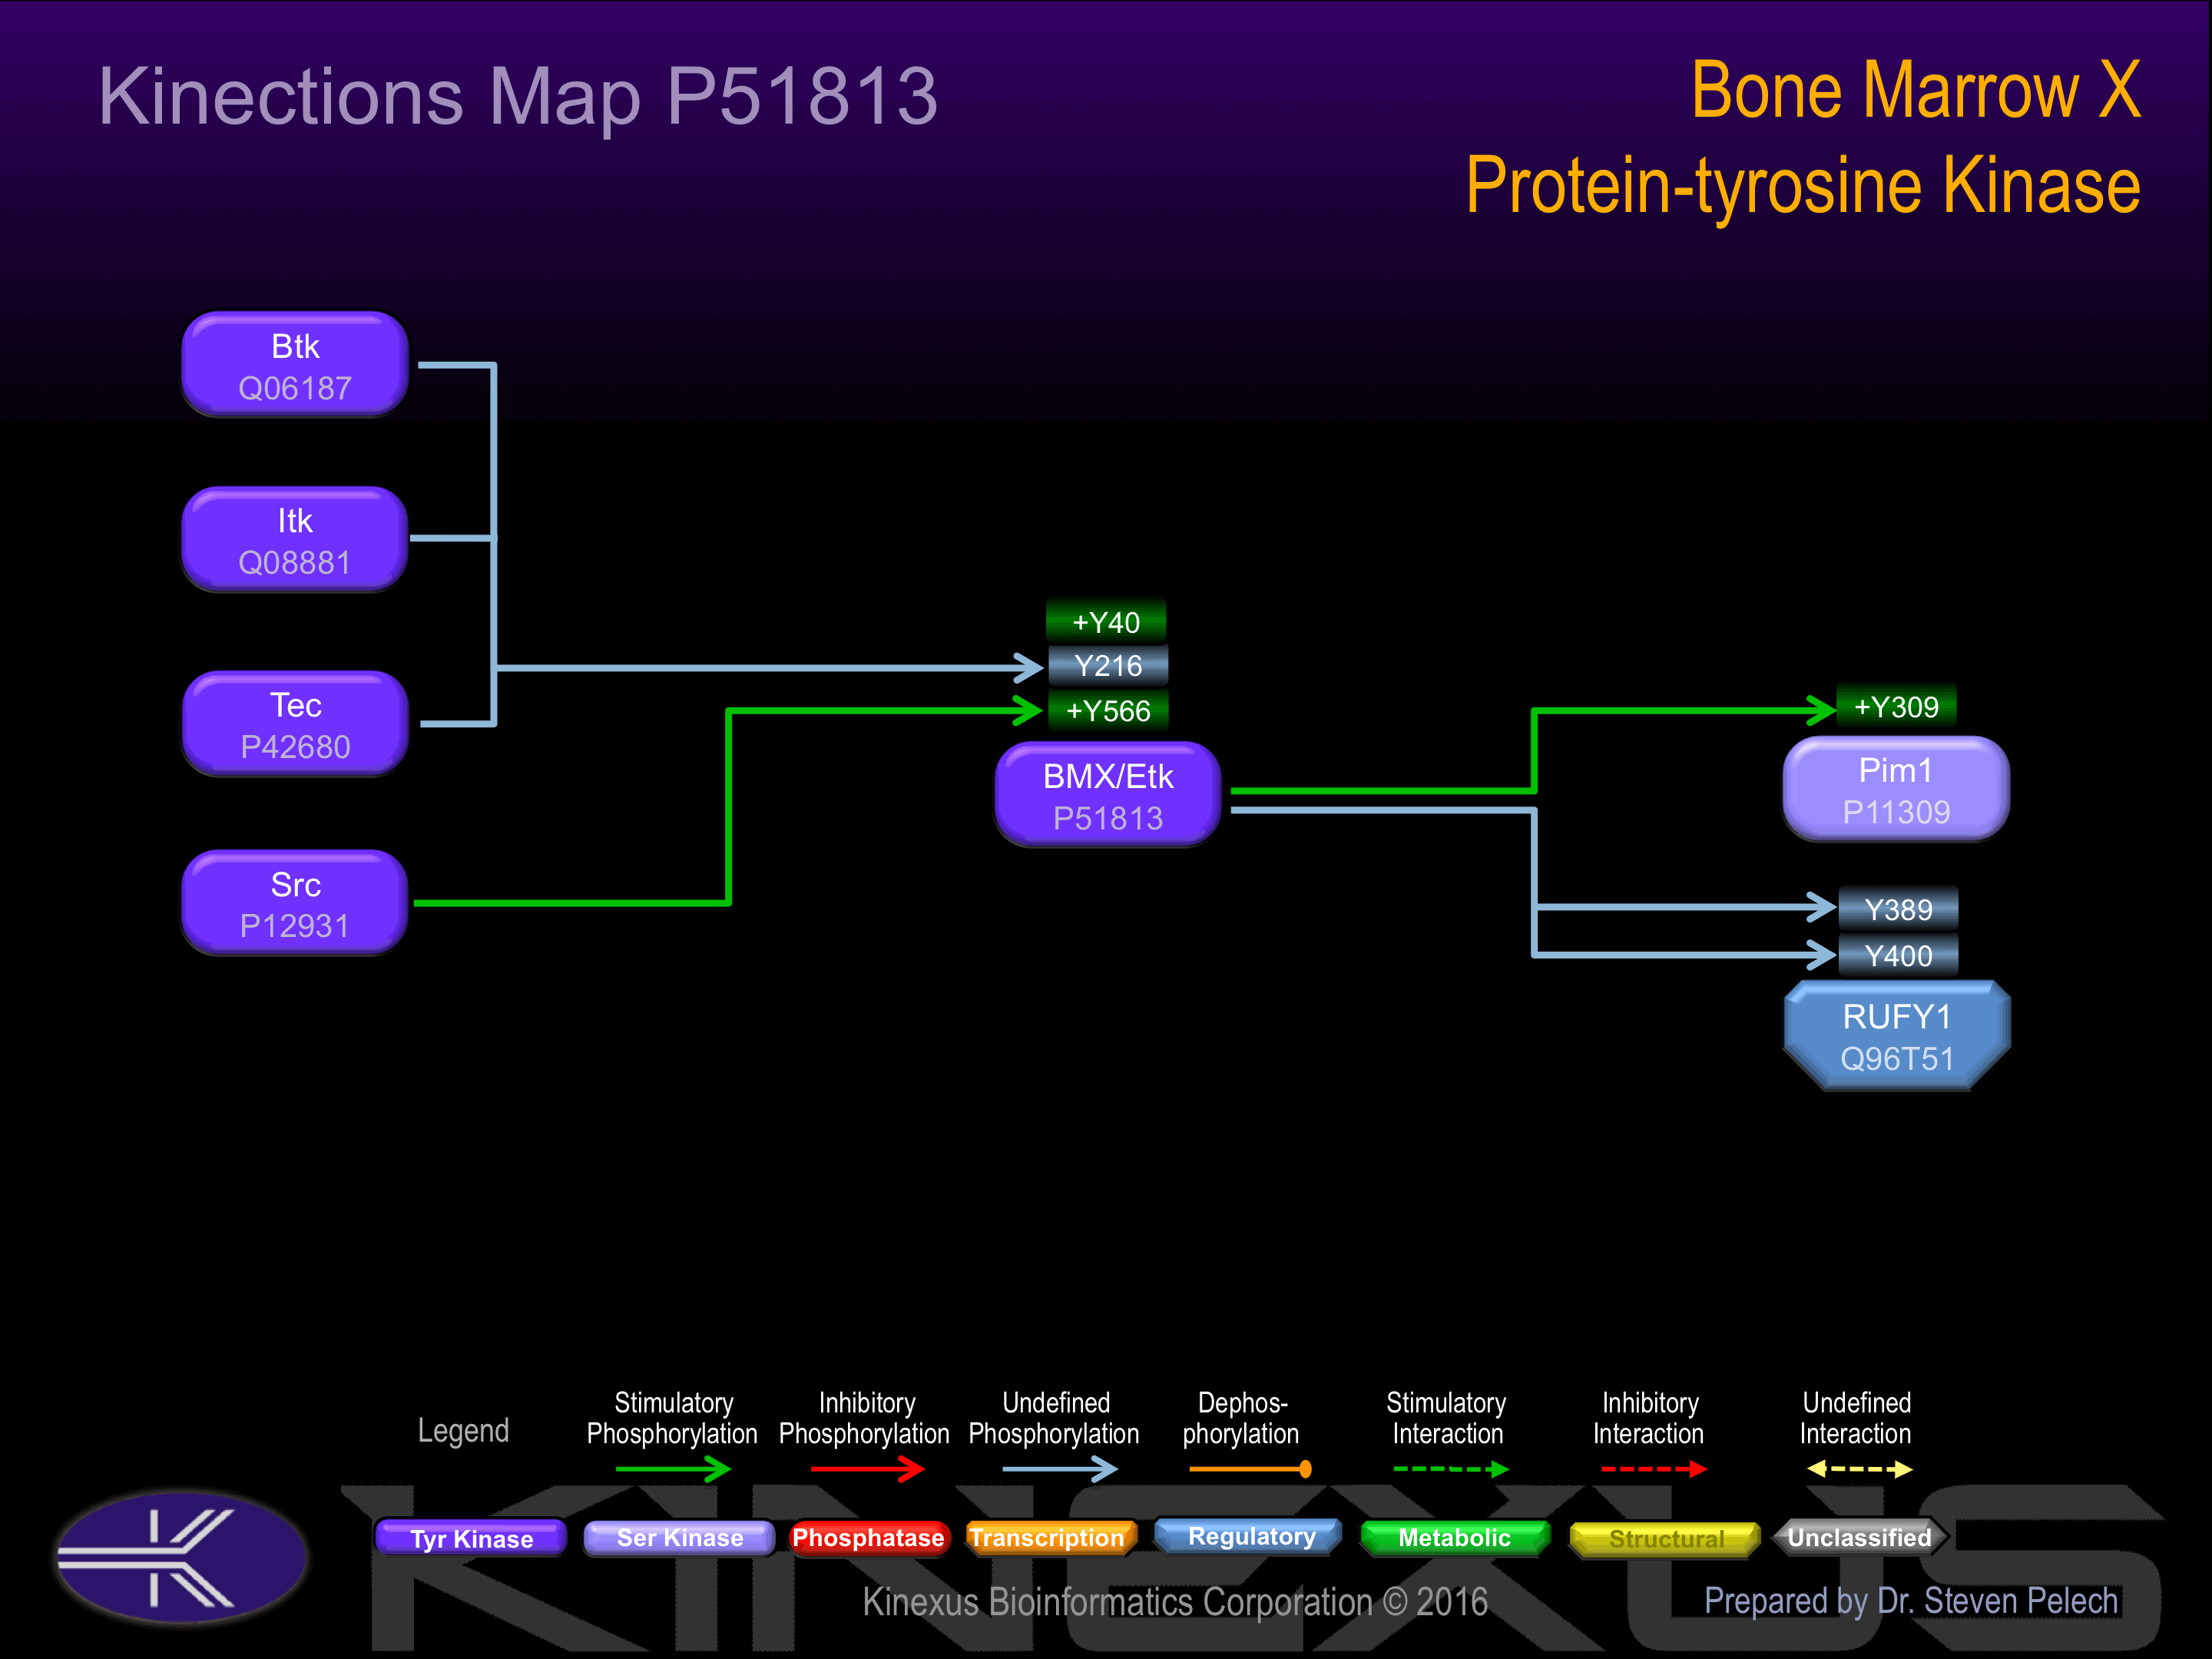Click the red Phosphatase legend swatch

click(867, 1537)
